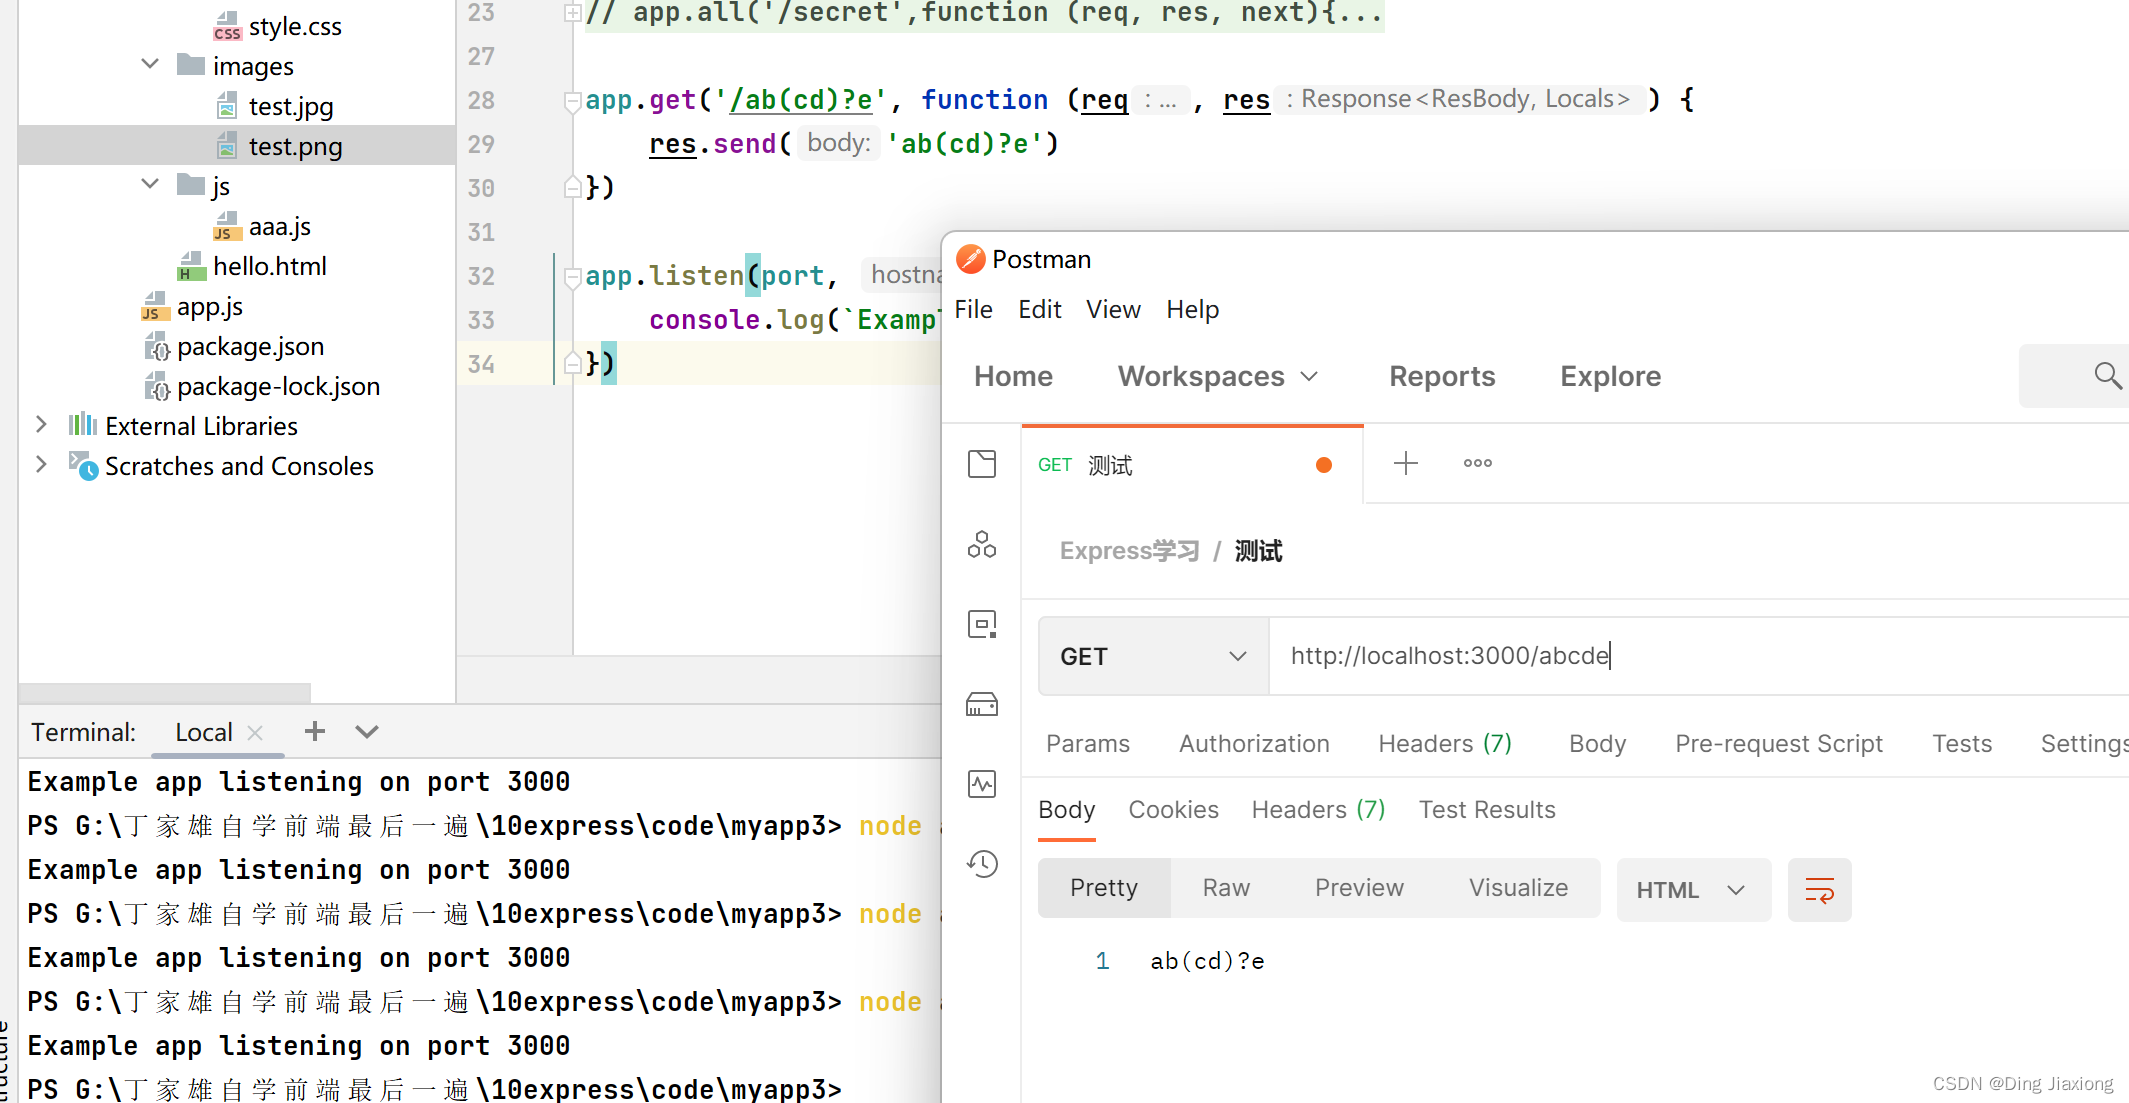Open the Postman View menu
Screen dimensions: 2129x1103
point(1113,310)
